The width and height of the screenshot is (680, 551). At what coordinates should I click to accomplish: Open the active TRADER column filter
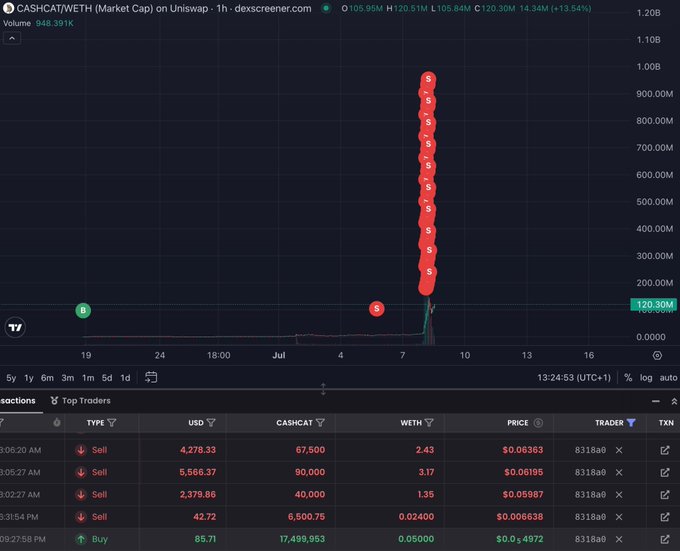pyautogui.click(x=631, y=423)
